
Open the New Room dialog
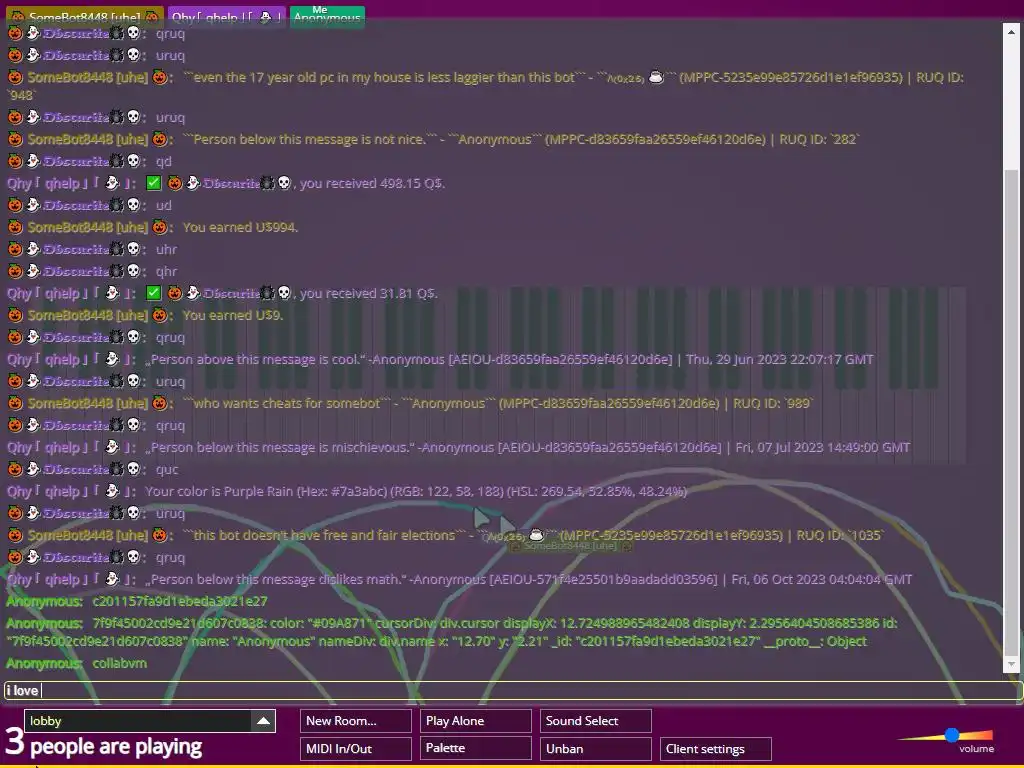pyautogui.click(x=356, y=721)
